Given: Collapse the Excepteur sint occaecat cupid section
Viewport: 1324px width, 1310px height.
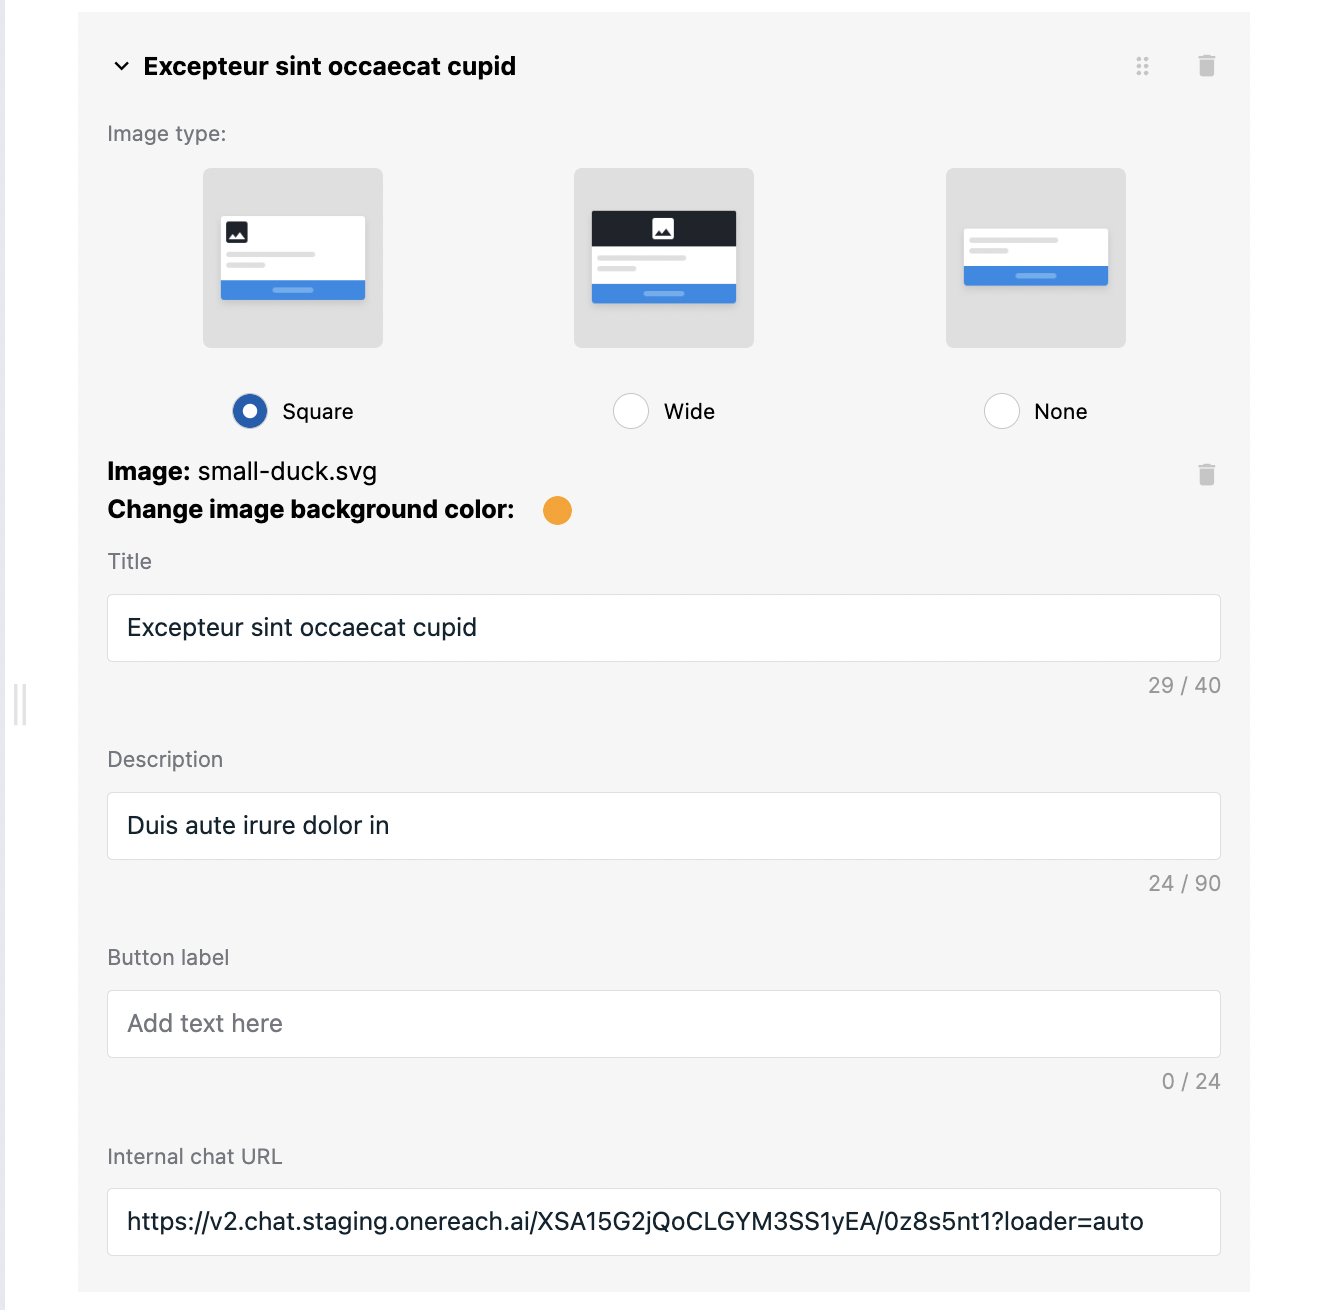Looking at the screenshot, I should (121, 66).
